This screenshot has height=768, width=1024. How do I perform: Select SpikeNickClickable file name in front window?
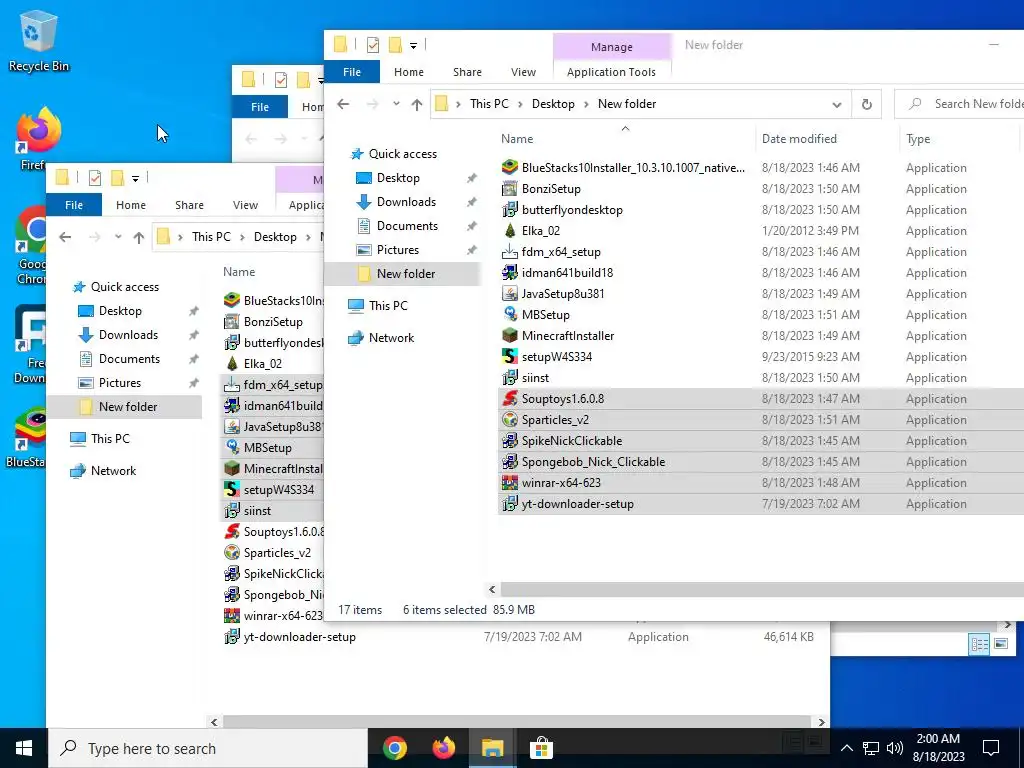(571, 441)
